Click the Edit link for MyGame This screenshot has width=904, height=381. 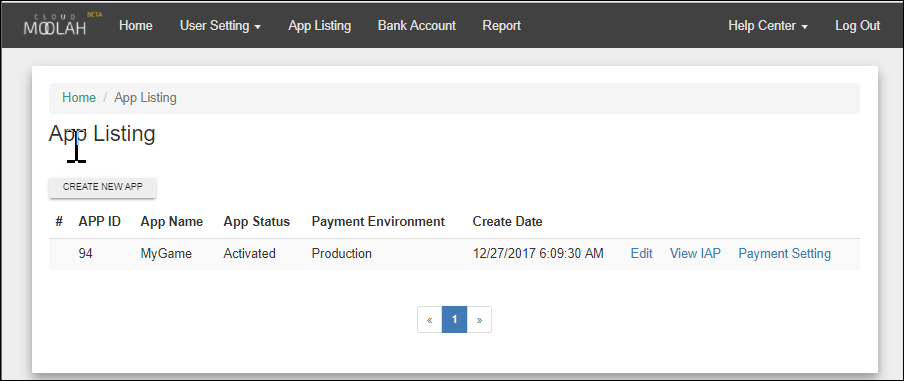point(641,253)
